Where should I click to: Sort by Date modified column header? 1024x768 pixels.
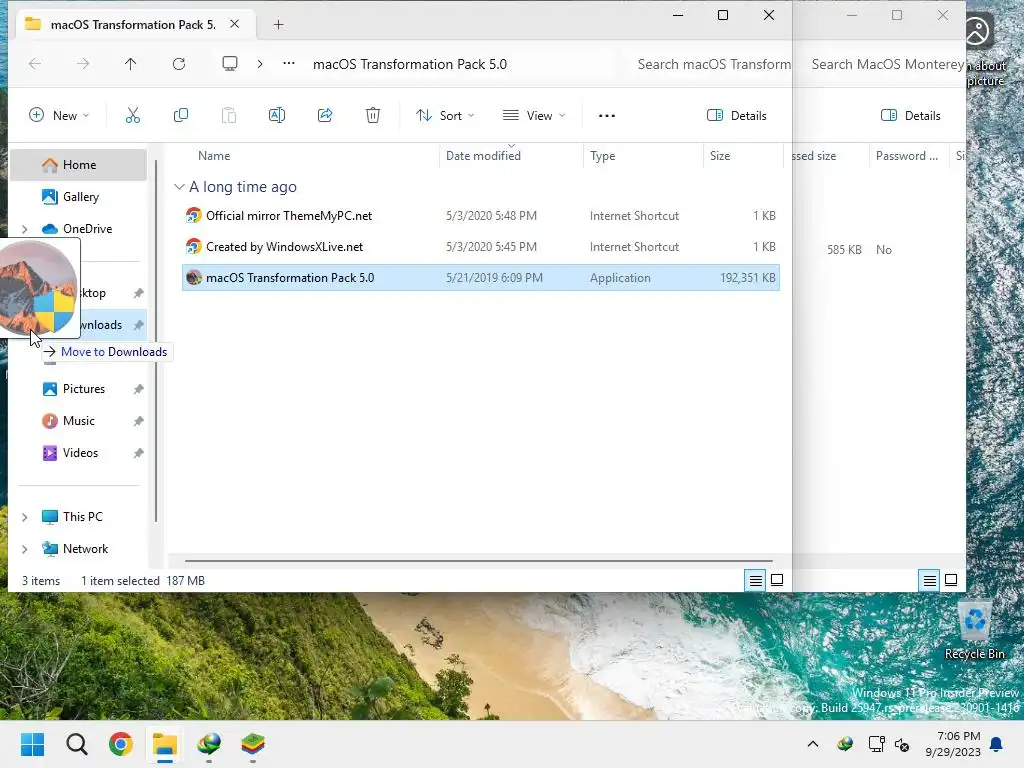483,155
